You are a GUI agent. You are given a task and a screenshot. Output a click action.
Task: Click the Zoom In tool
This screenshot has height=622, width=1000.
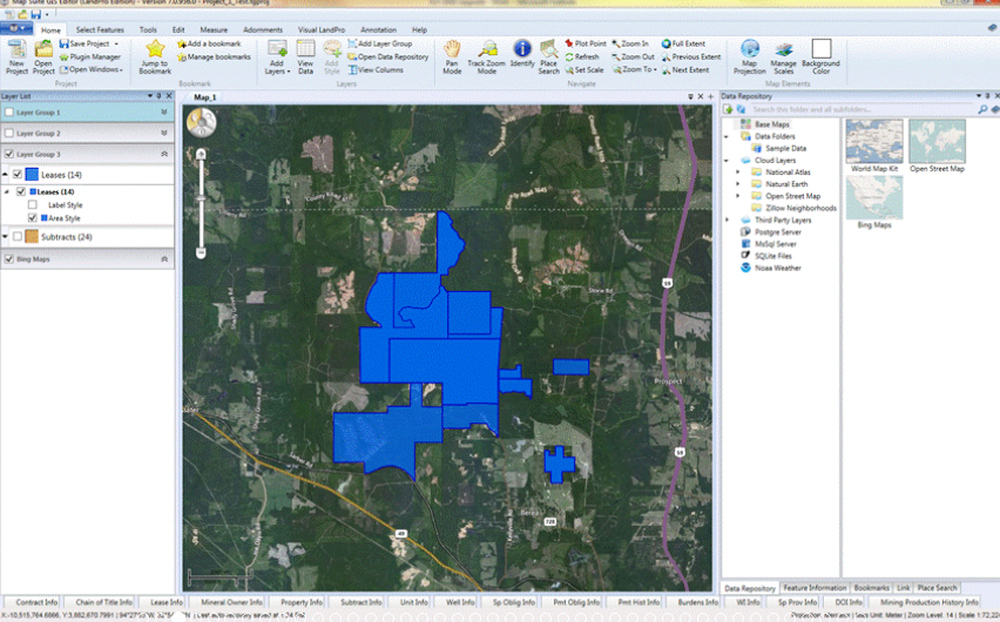coord(630,43)
